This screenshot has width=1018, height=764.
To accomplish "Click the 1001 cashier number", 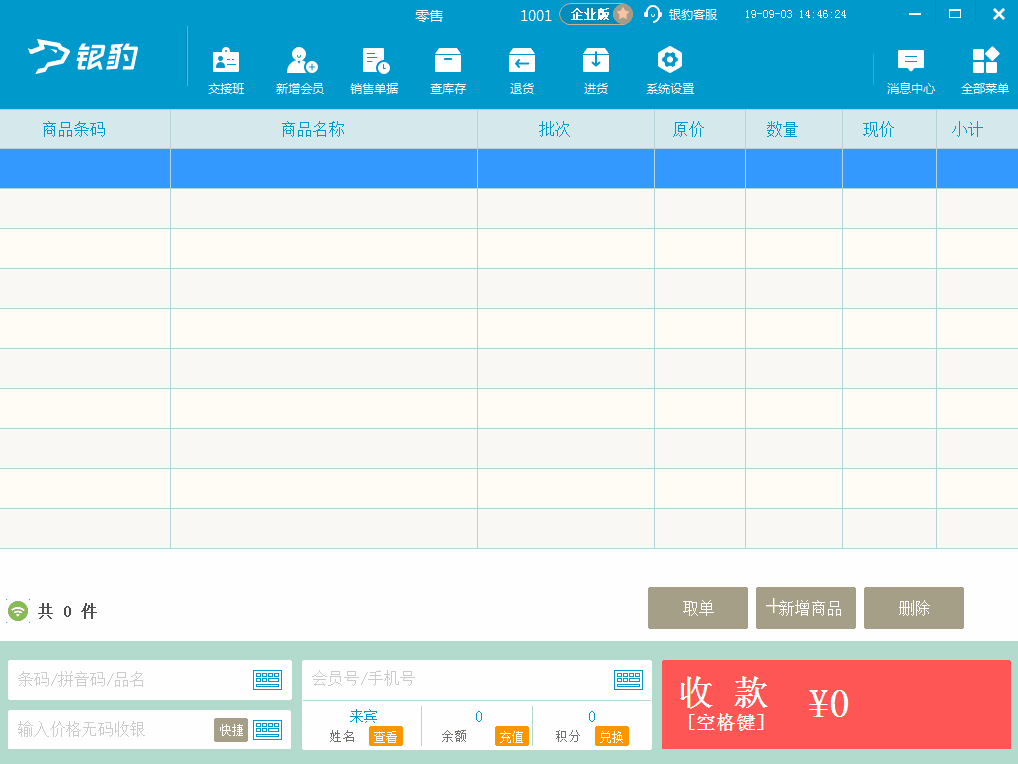I will (536, 16).
